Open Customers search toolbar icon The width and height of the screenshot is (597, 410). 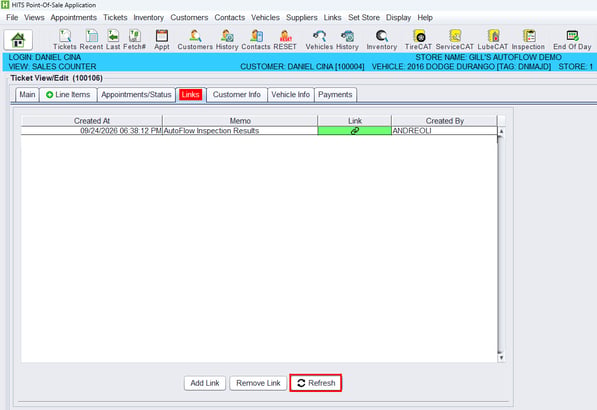click(x=195, y=40)
